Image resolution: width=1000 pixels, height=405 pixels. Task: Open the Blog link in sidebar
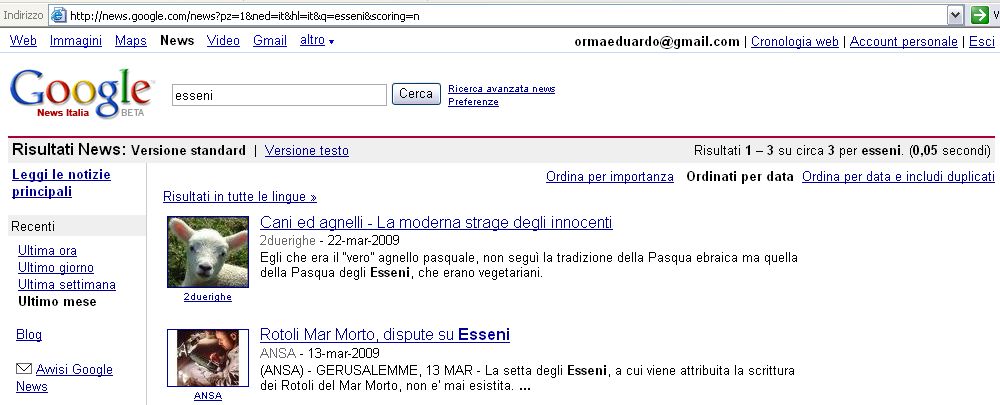pos(29,335)
